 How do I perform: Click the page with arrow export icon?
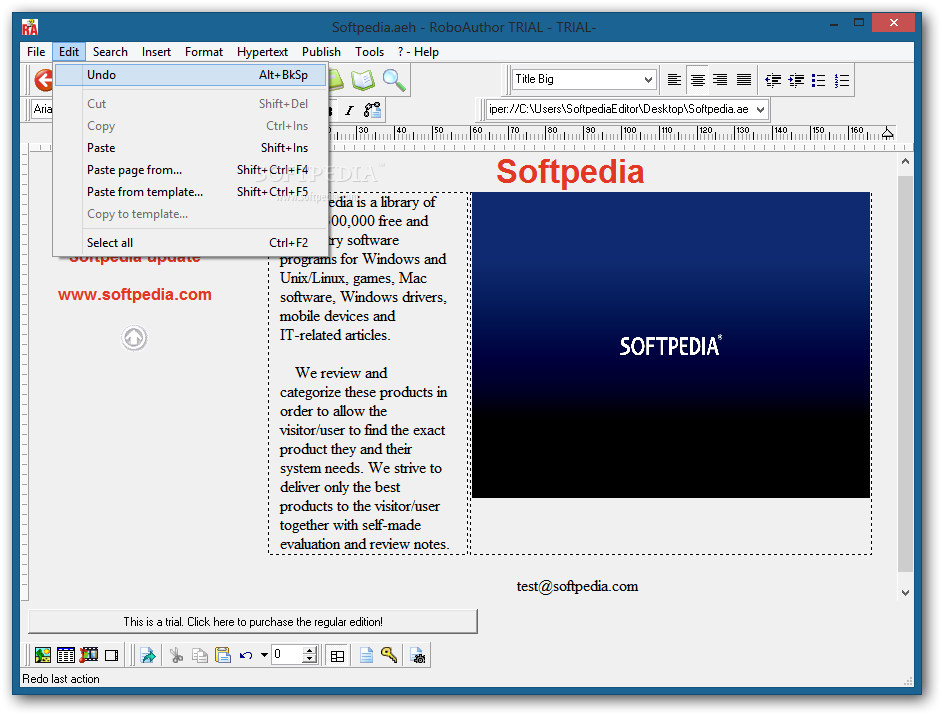click(x=148, y=656)
